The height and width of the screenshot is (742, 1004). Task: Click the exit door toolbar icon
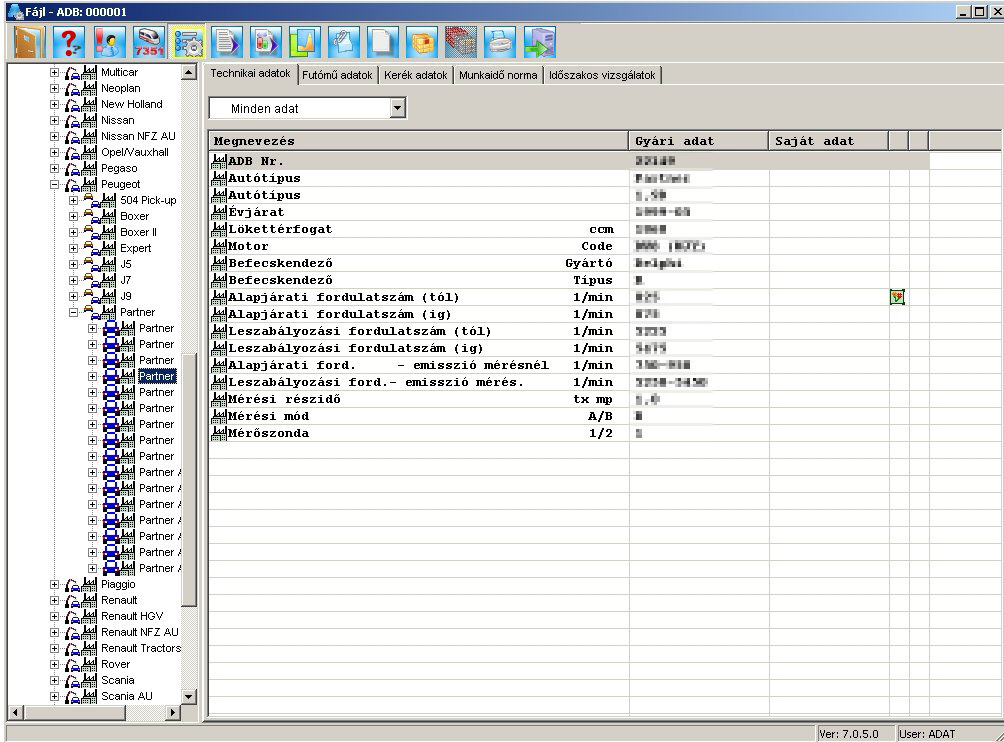click(x=30, y=42)
